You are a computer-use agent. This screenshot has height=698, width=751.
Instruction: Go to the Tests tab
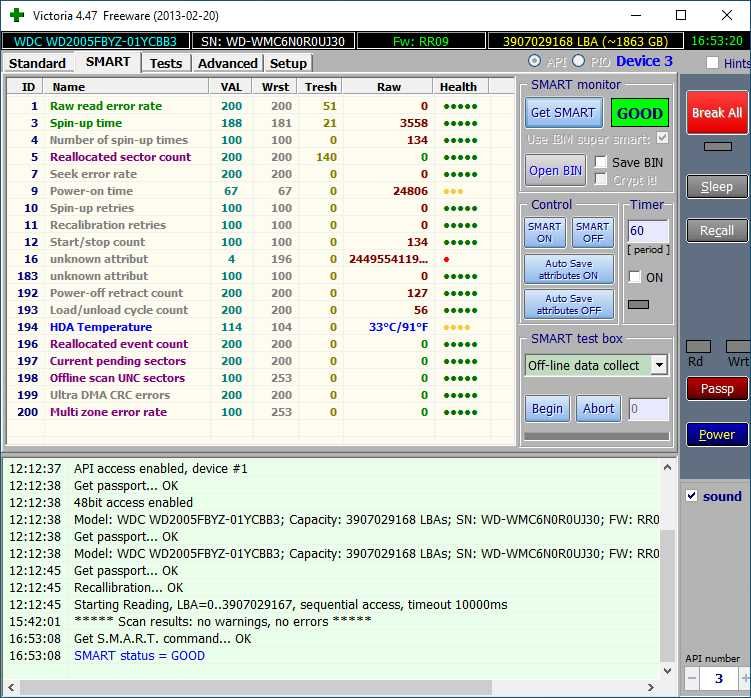(166, 63)
